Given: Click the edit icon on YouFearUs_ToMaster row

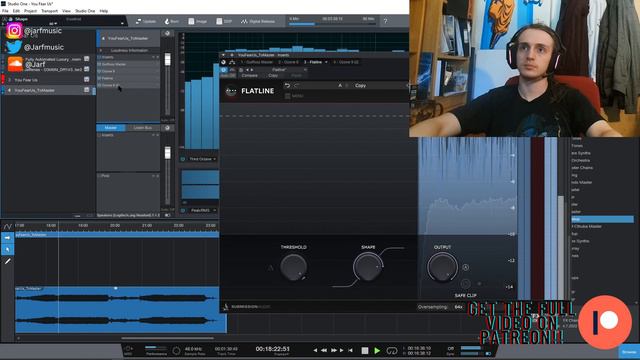Looking at the screenshot, I should pos(87,90).
